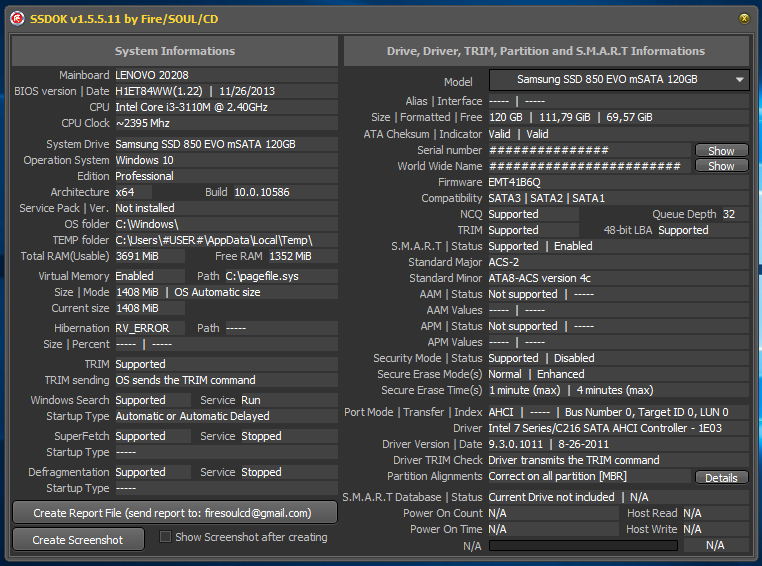Click Port Mode value AHCI
The width and height of the screenshot is (762, 566).
[501, 412]
